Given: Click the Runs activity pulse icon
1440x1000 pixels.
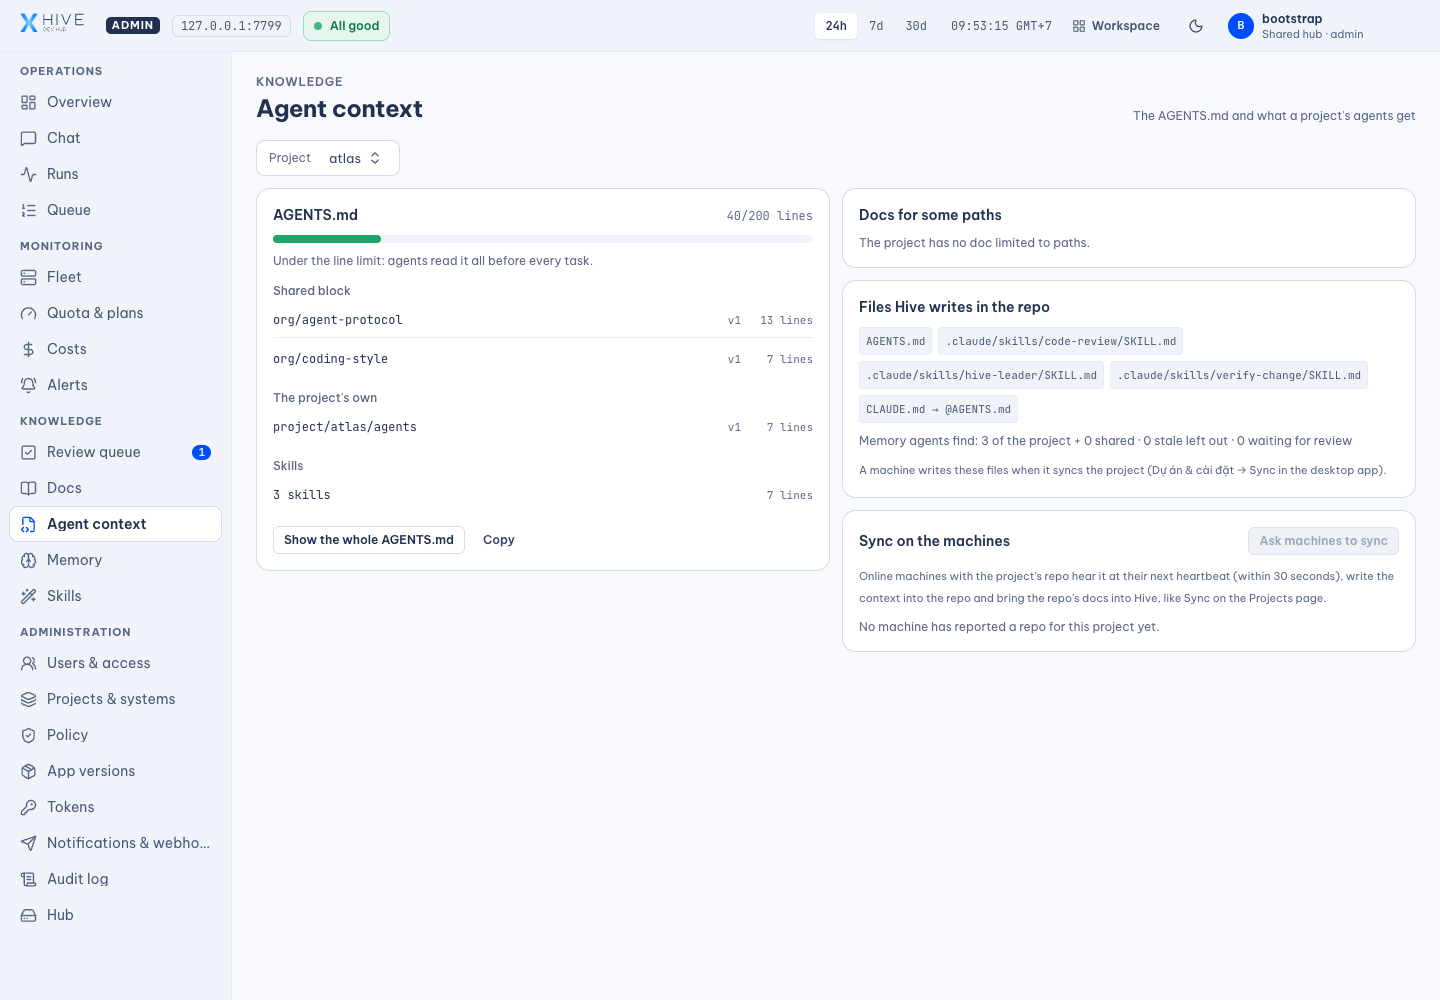Looking at the screenshot, I should [x=29, y=174].
